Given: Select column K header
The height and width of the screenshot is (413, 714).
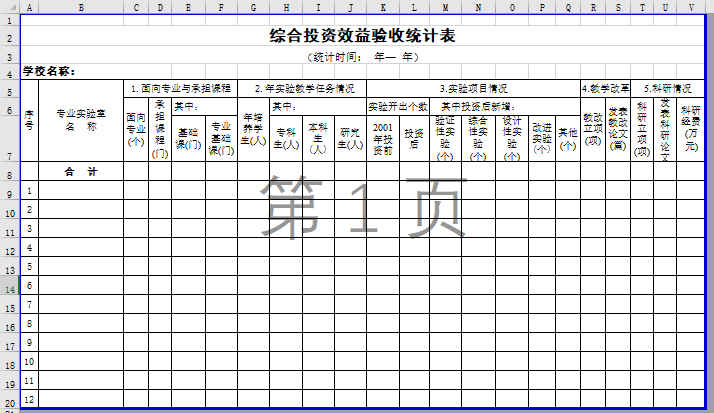Looking at the screenshot, I should click(383, 7).
